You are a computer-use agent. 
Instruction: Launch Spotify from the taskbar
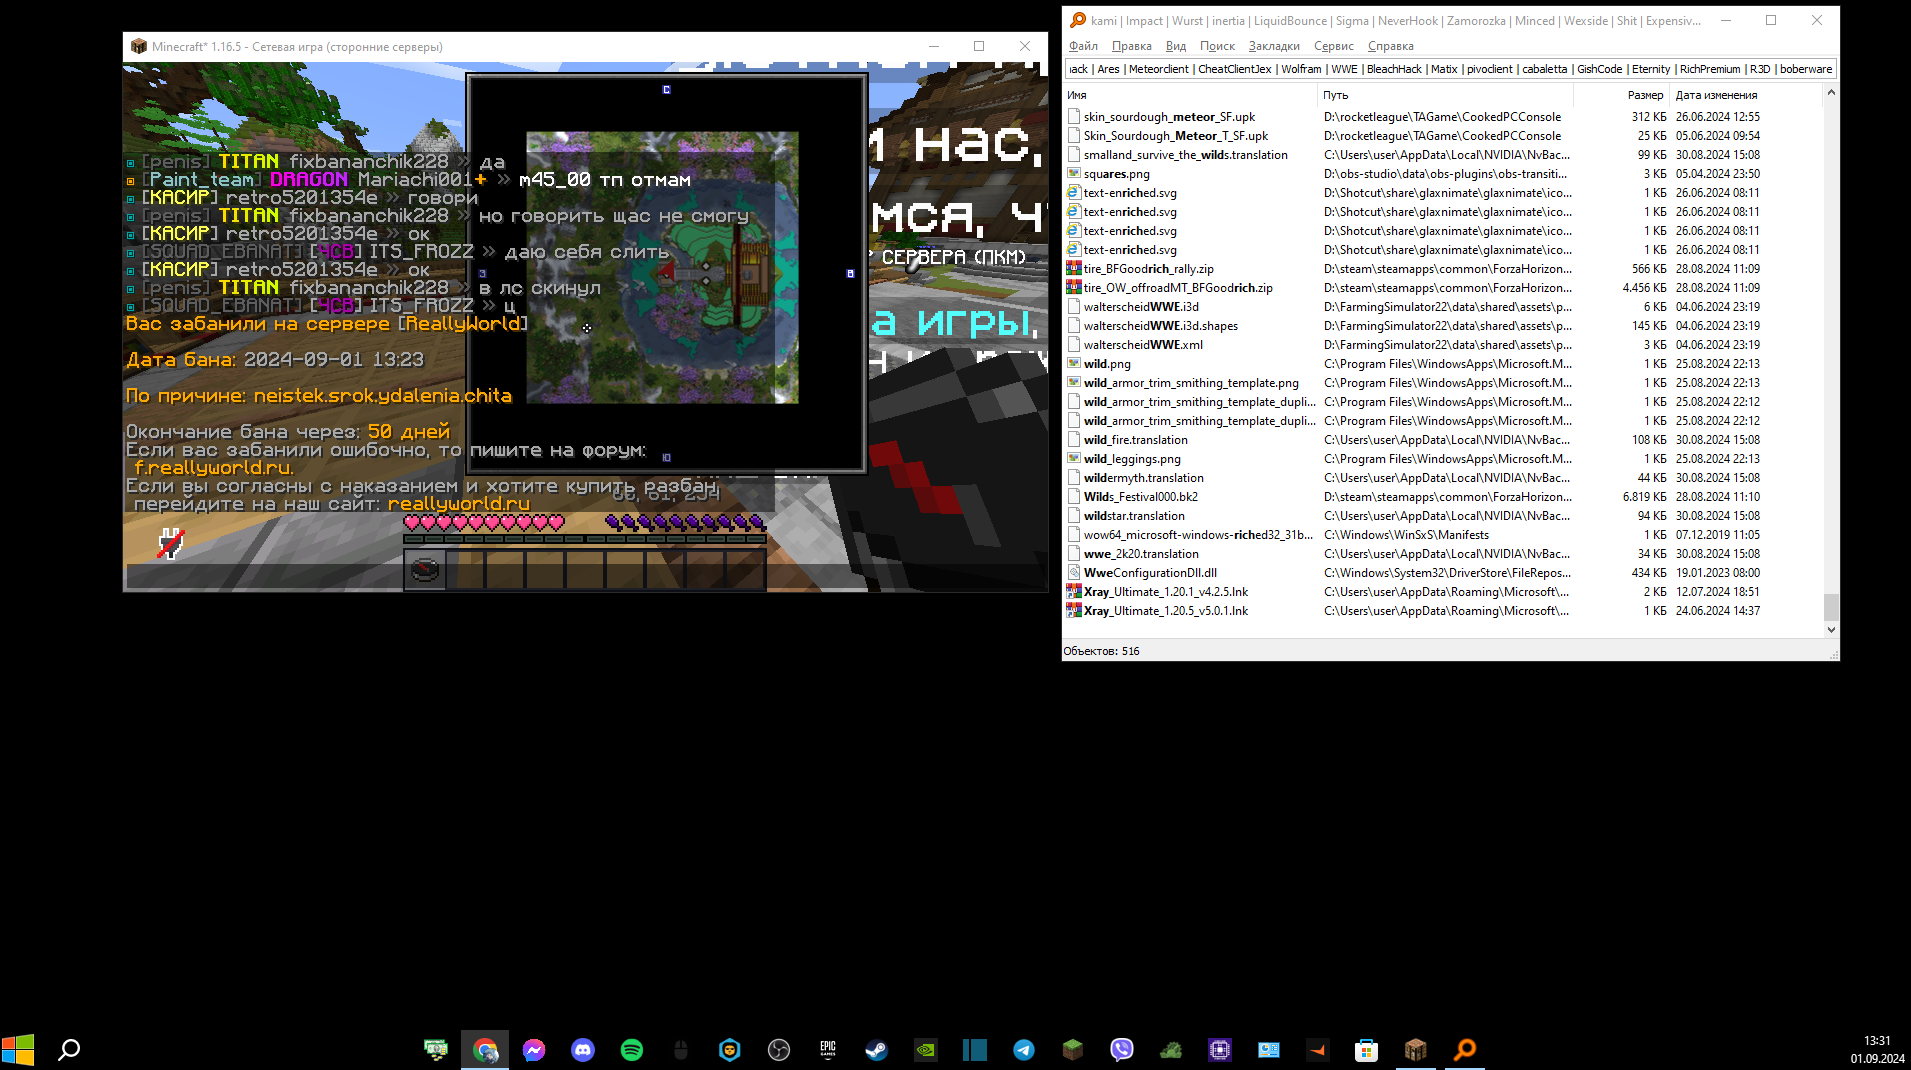[632, 1049]
